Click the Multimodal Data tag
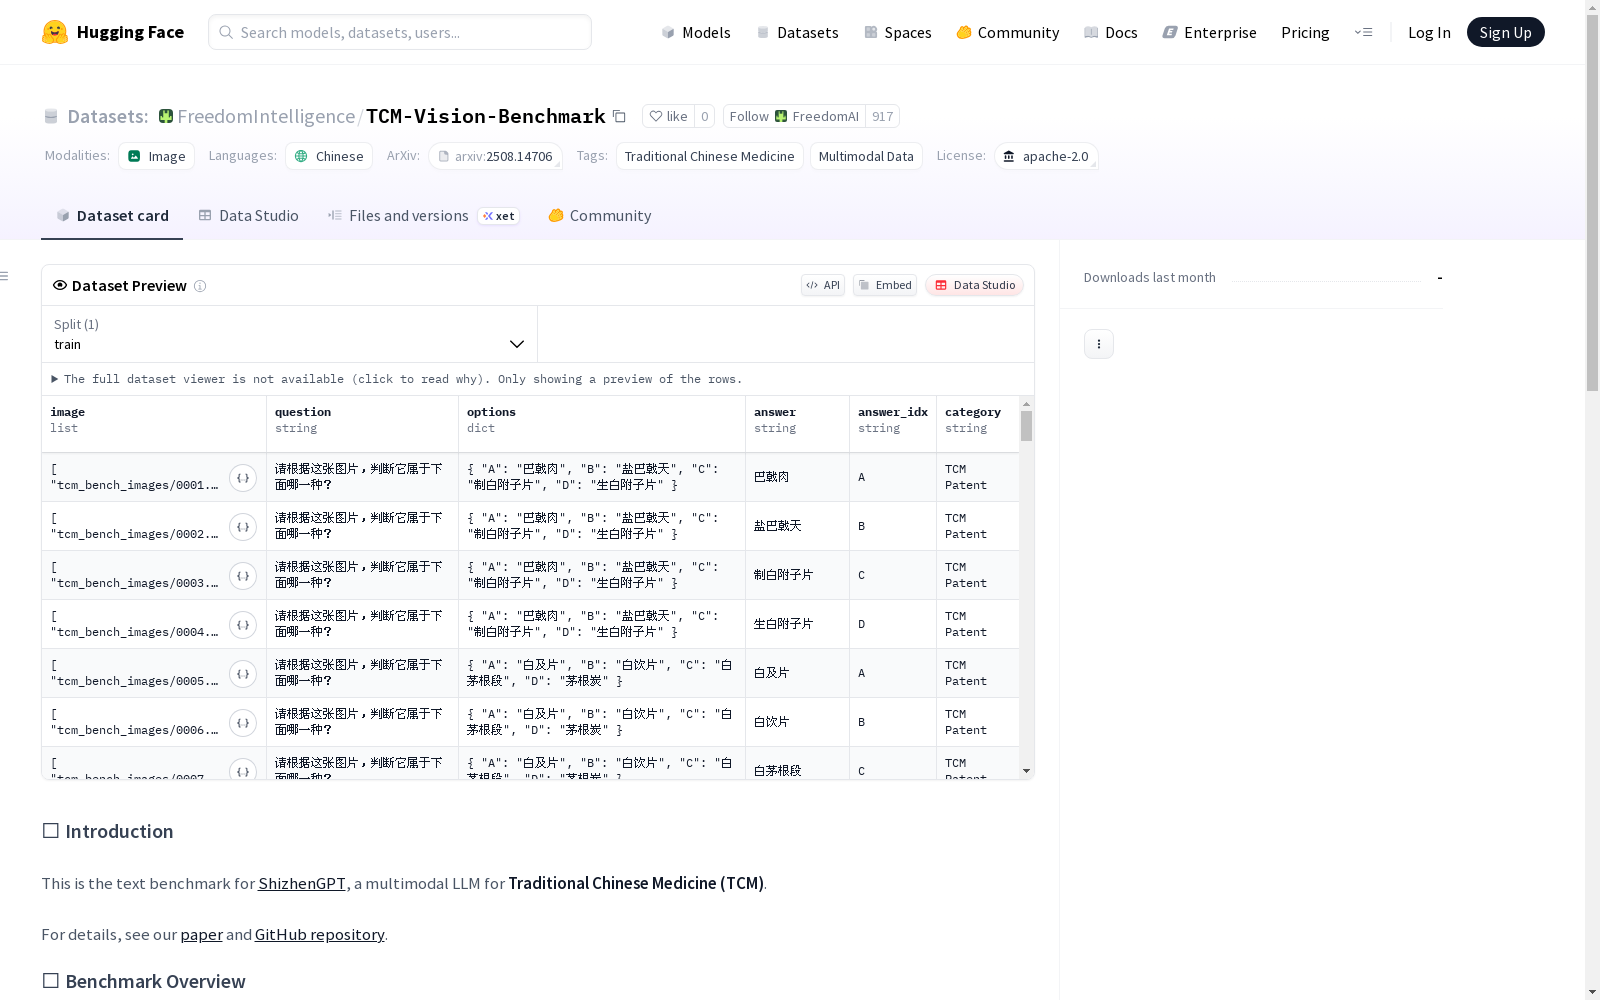 pos(866,156)
